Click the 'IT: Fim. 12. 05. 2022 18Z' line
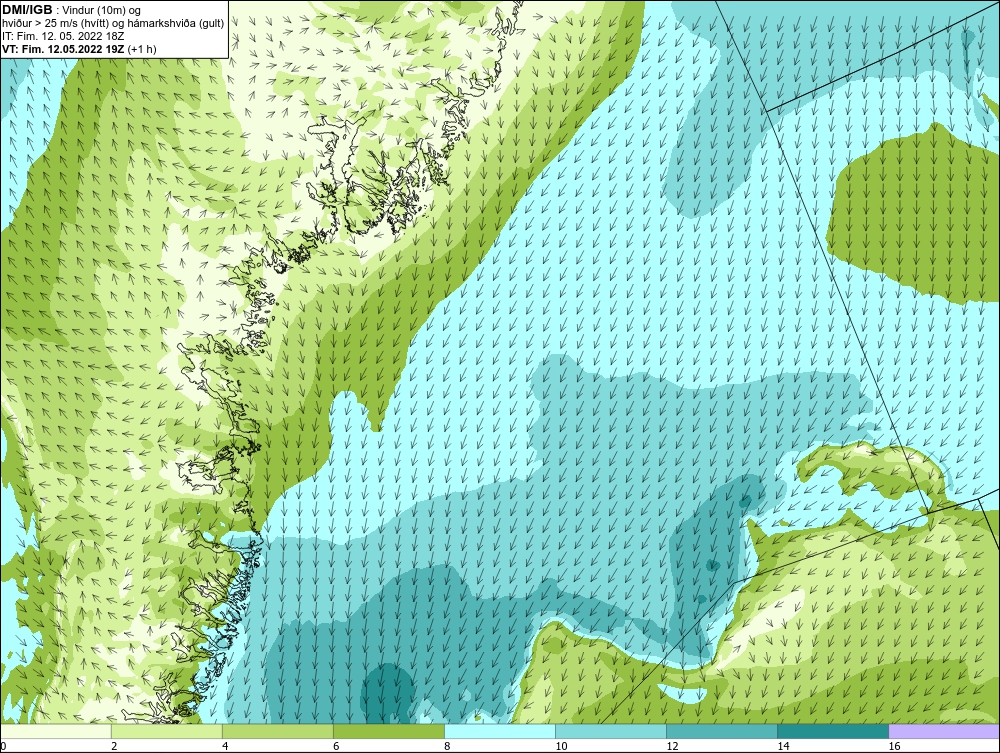The width and height of the screenshot is (1000, 753). (x=63, y=36)
